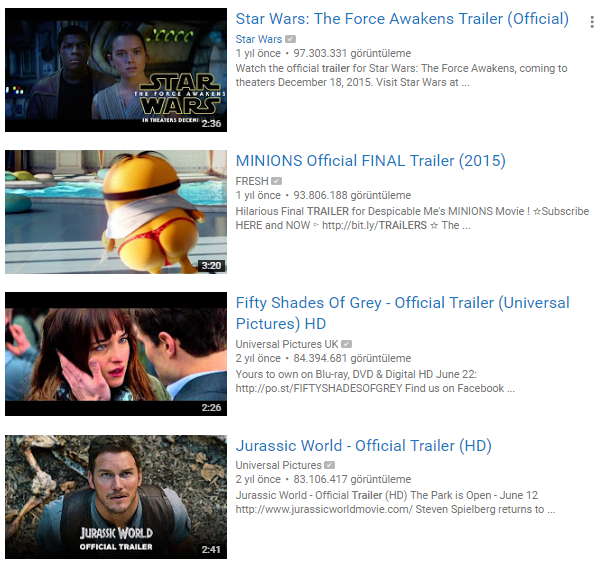The height and width of the screenshot is (563, 602).
Task: Open the three-dot menu for Star Wars video
Action: (592, 22)
